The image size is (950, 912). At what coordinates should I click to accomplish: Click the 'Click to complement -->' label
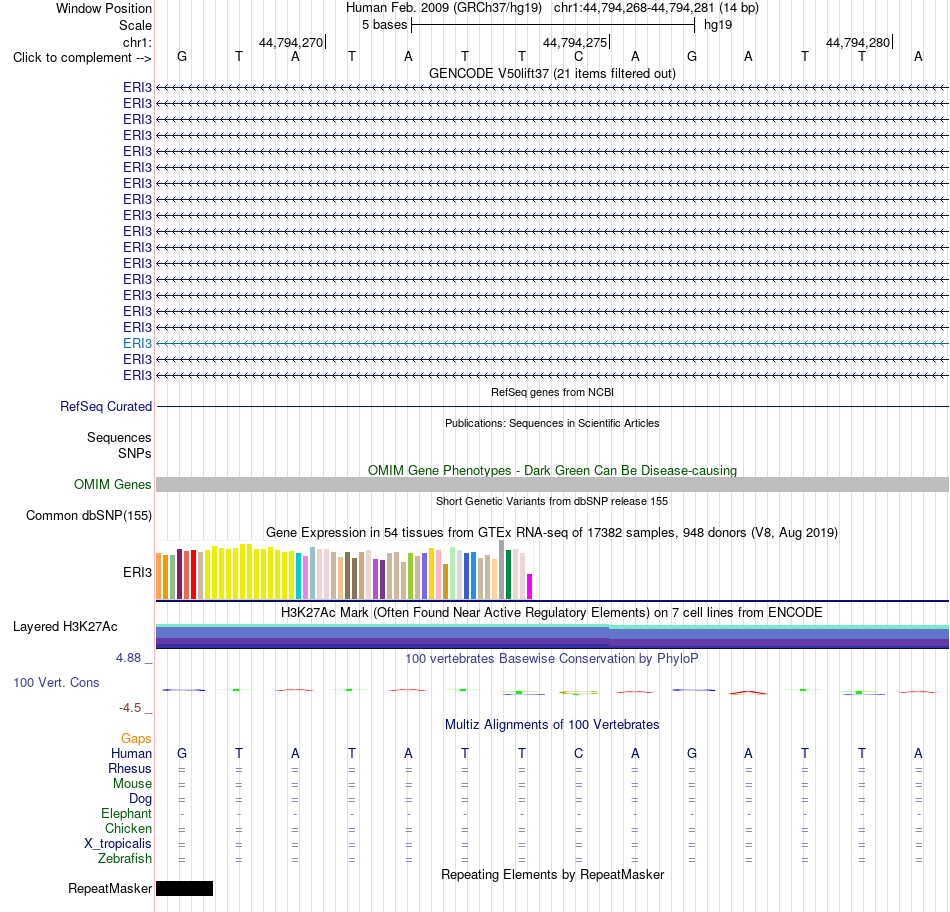click(82, 58)
